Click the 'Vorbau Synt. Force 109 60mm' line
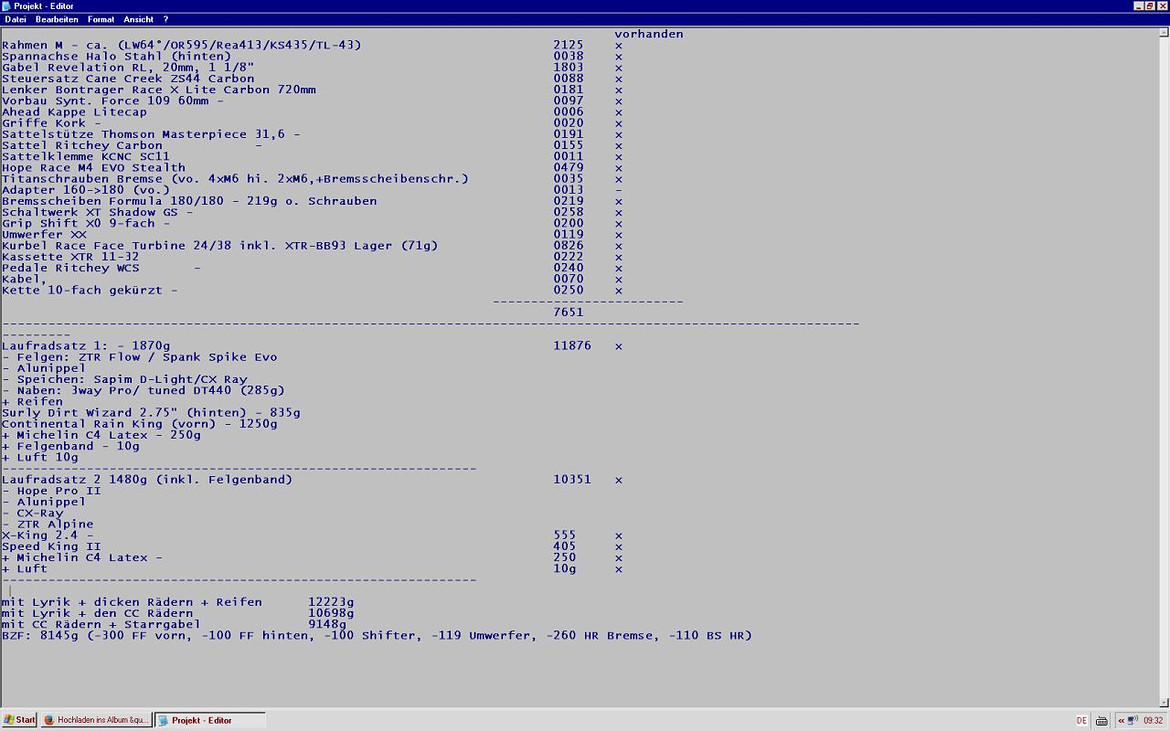Image resolution: width=1170 pixels, height=731 pixels. 113,101
